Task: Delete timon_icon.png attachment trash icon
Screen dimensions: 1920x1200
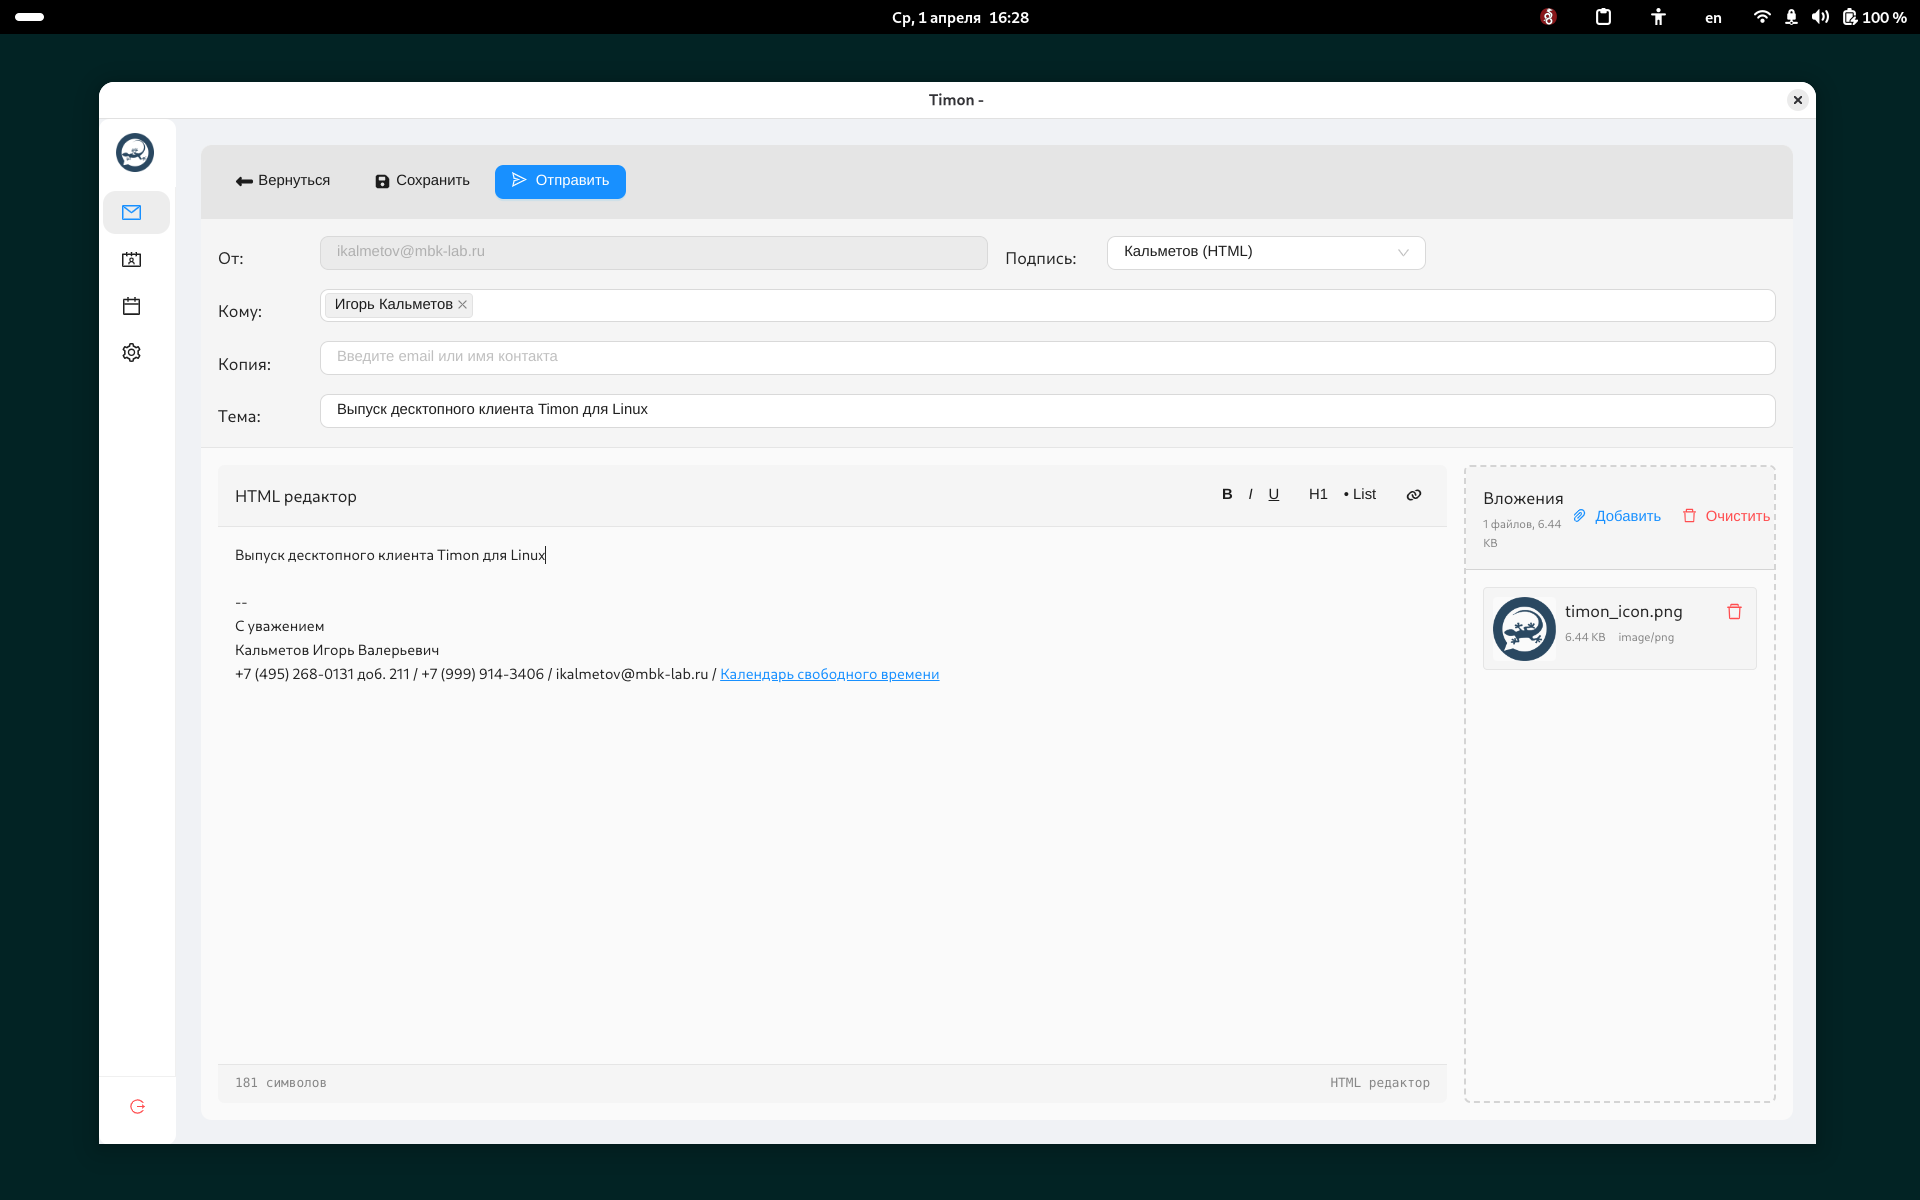Action: [x=1734, y=612]
